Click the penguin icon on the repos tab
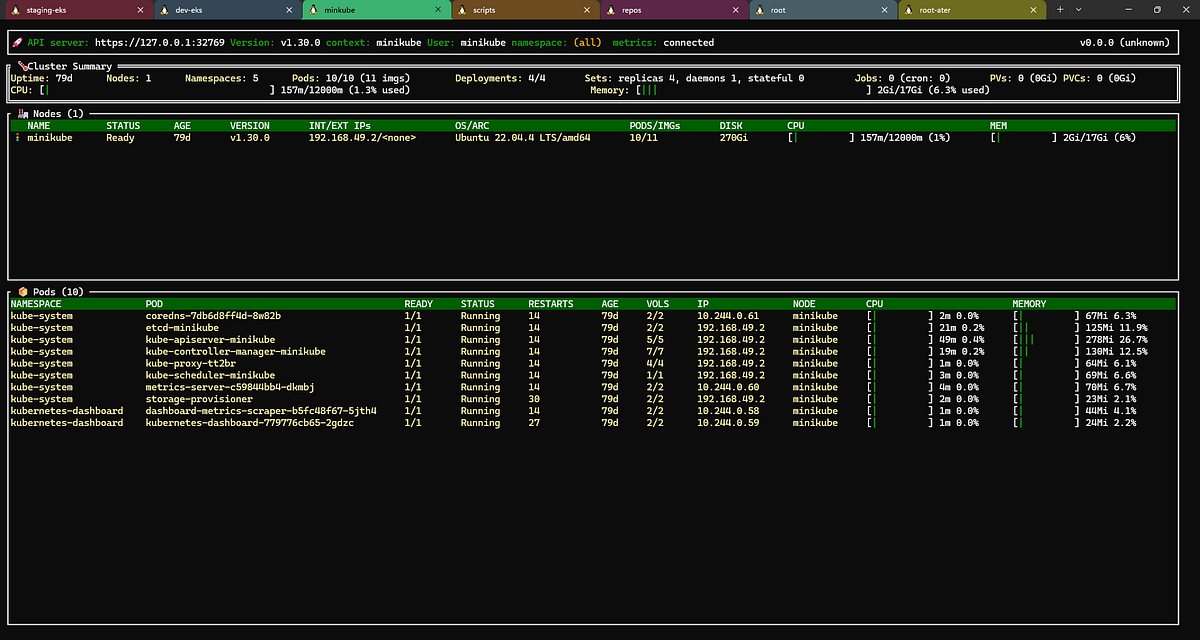The width and height of the screenshot is (1200, 640). (x=611, y=9)
